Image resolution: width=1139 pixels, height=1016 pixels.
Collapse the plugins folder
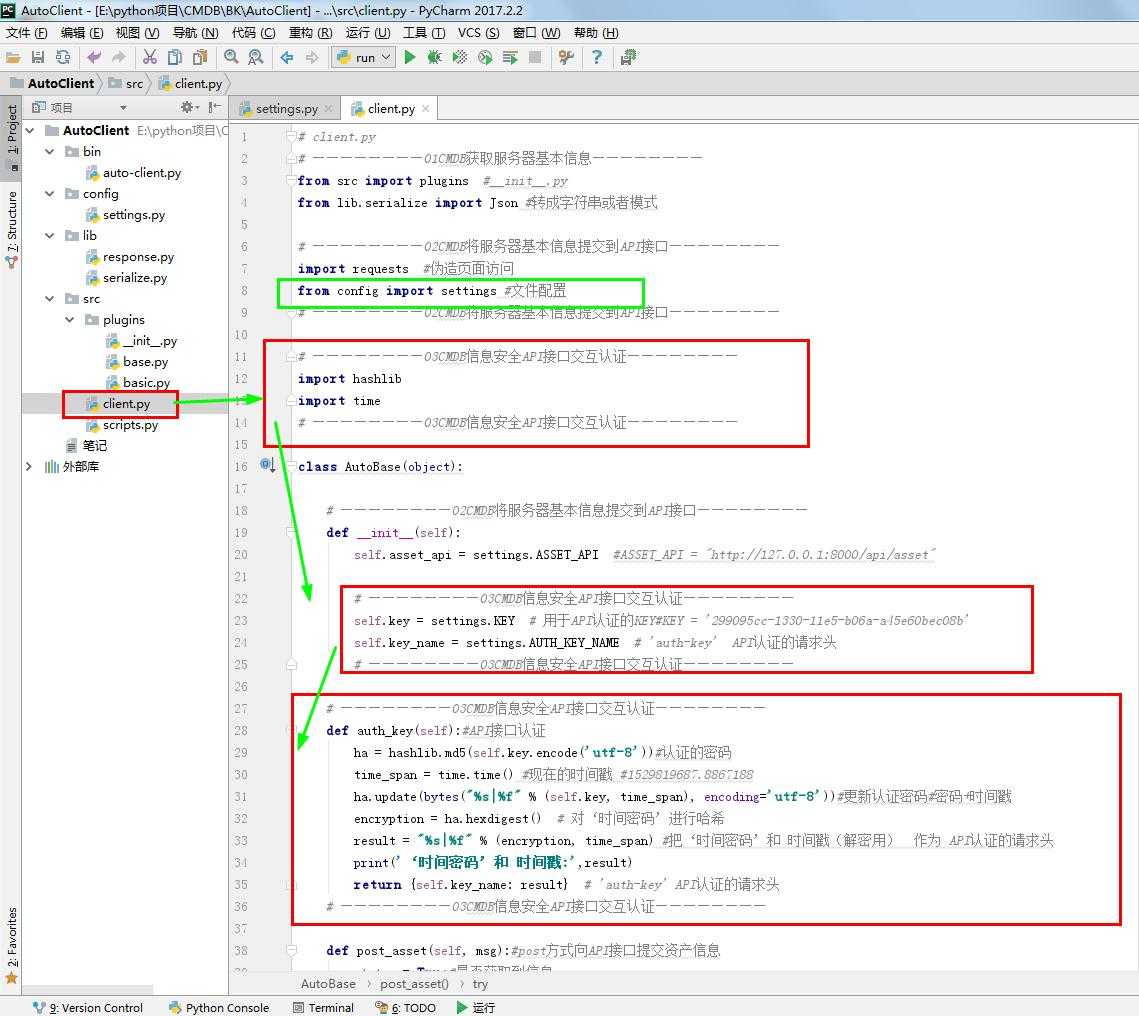(70, 320)
